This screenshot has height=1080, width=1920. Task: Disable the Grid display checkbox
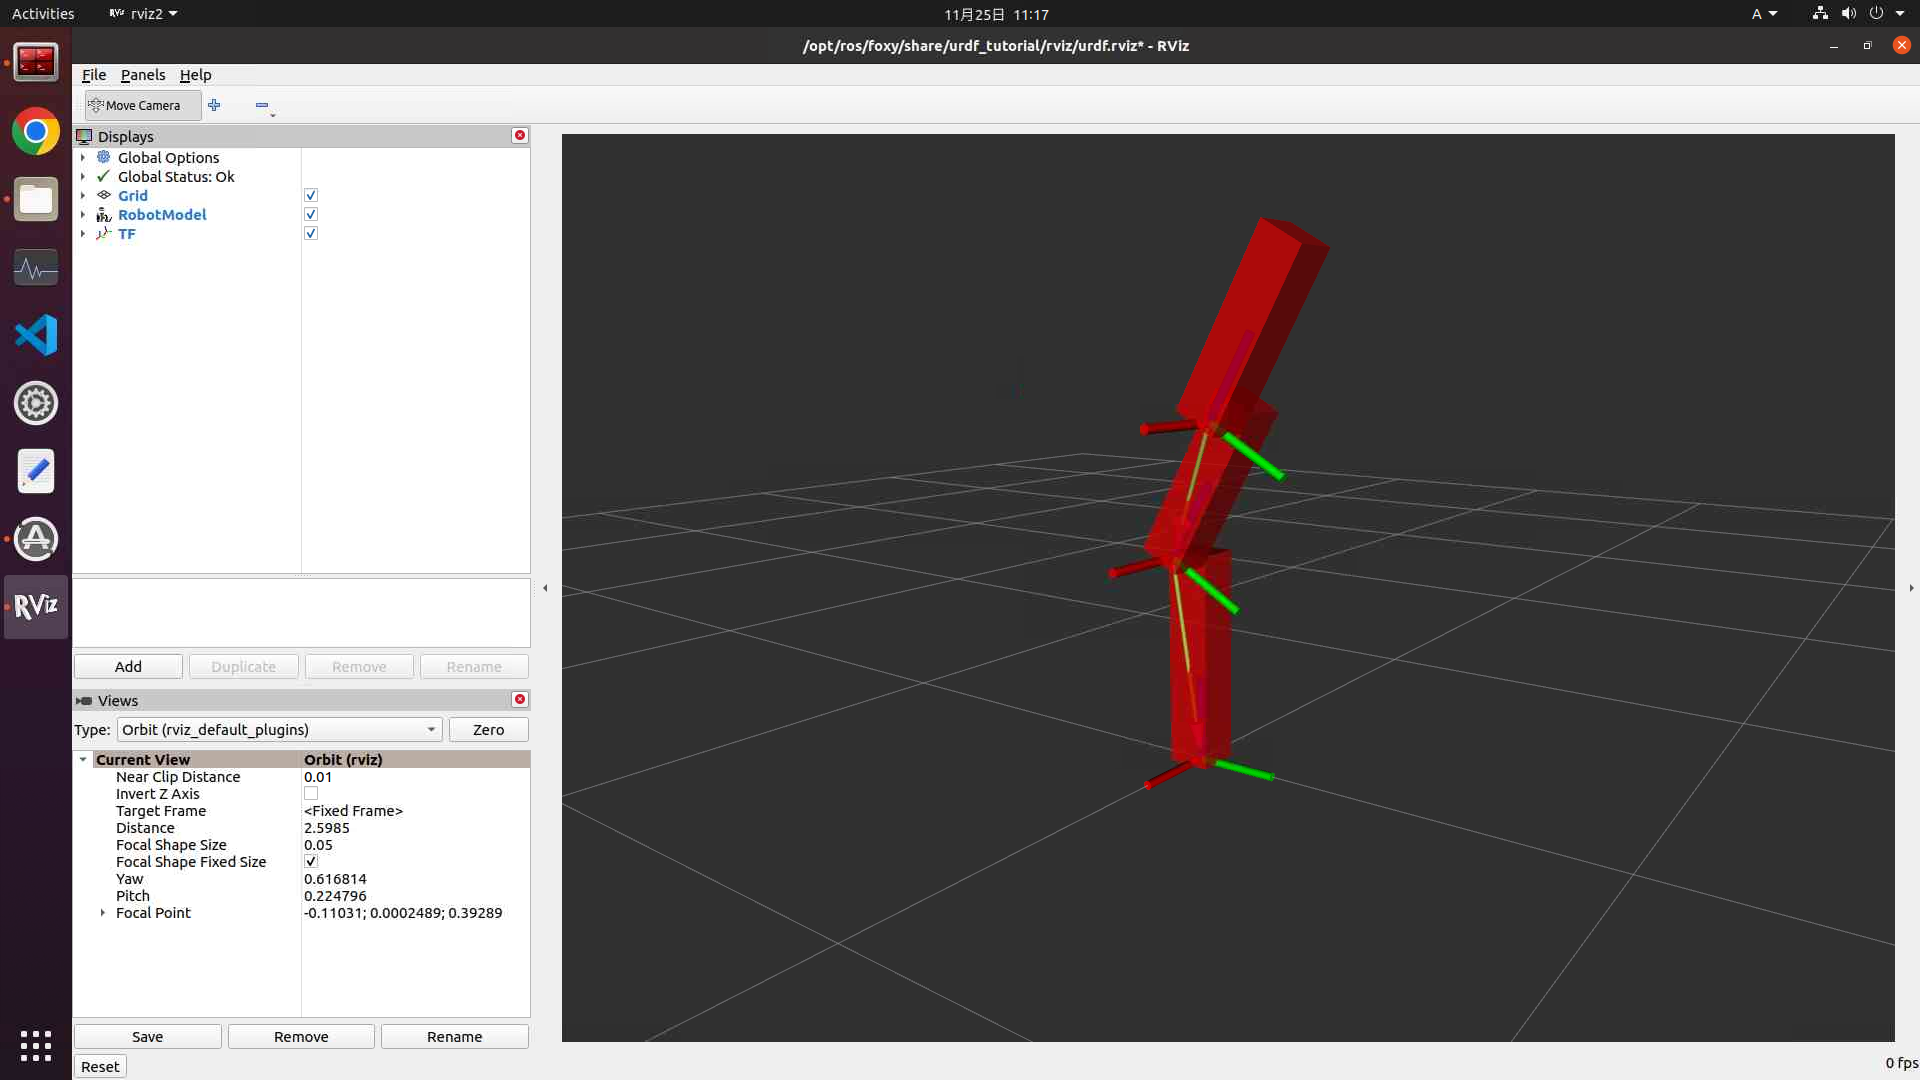[311, 196]
